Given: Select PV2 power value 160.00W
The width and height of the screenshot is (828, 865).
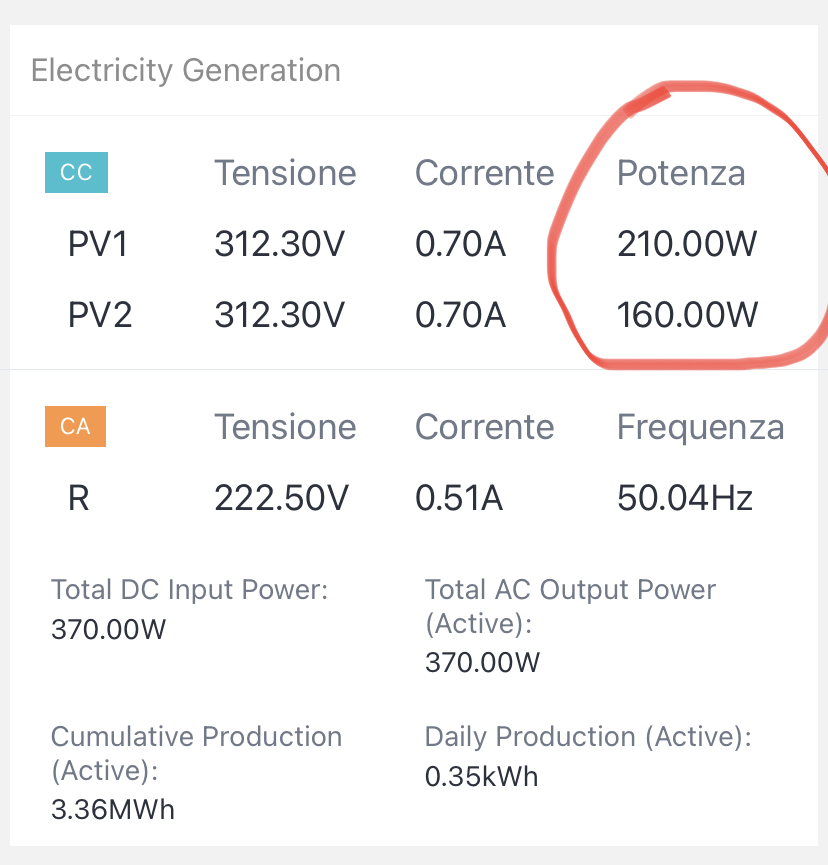Looking at the screenshot, I should [687, 314].
